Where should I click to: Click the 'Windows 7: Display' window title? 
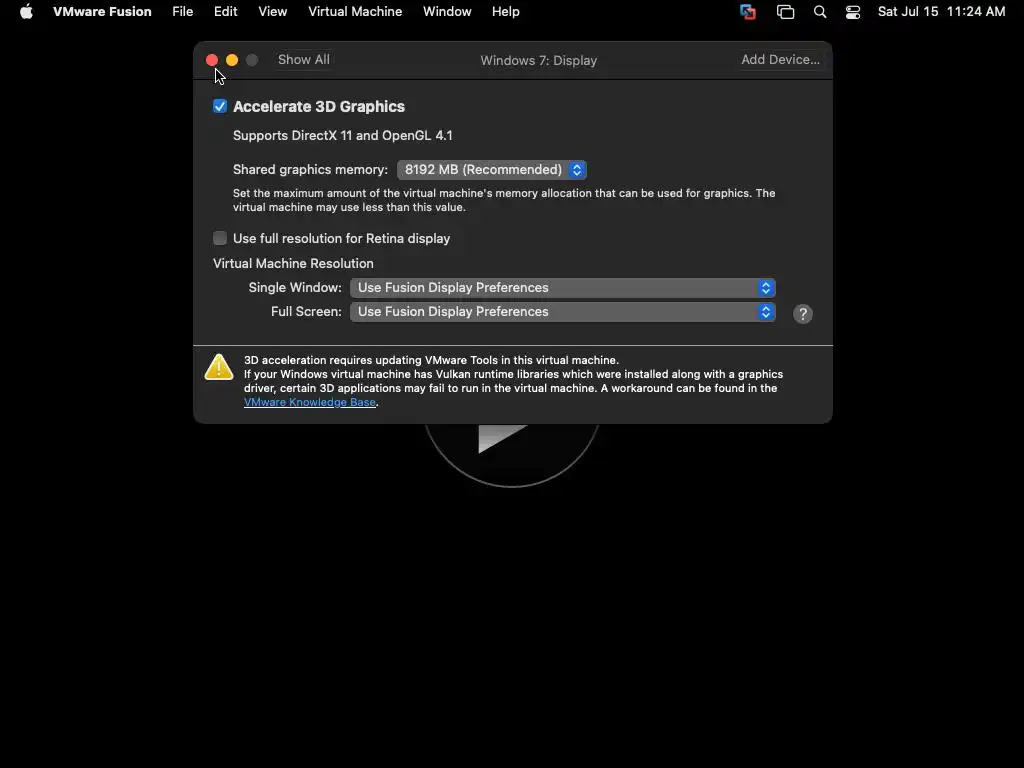tap(539, 60)
